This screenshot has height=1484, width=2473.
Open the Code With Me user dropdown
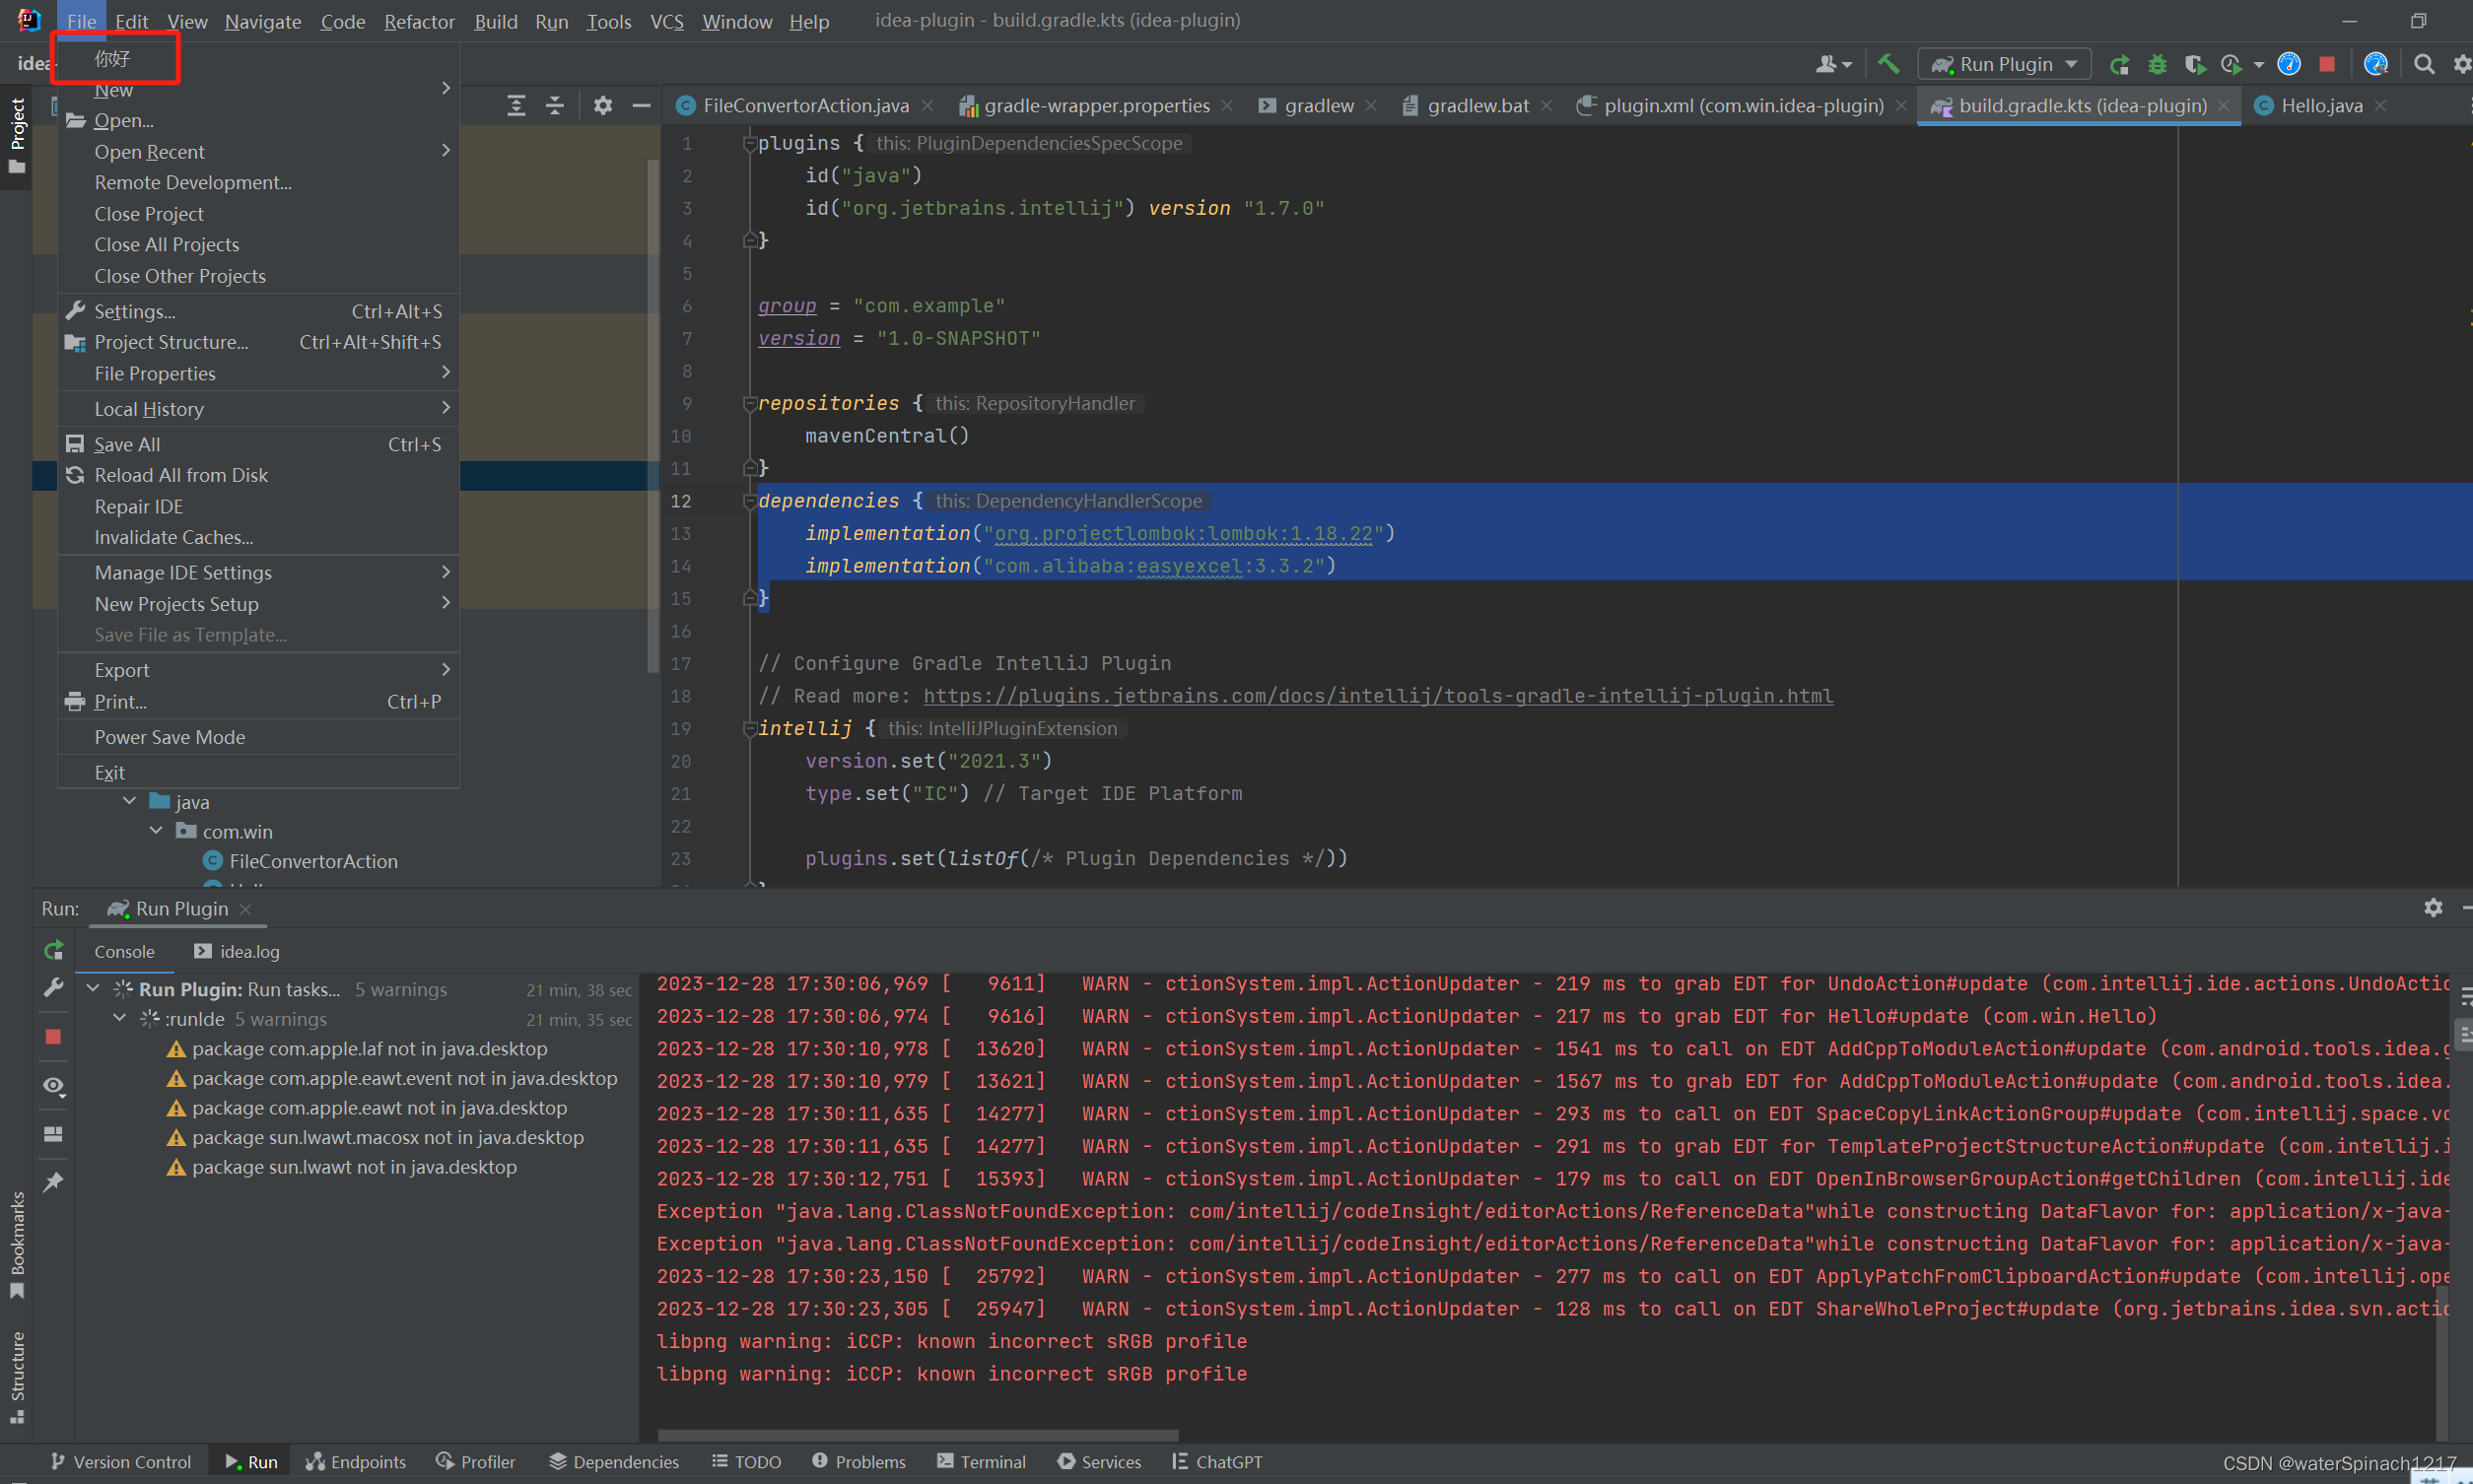[1833, 65]
